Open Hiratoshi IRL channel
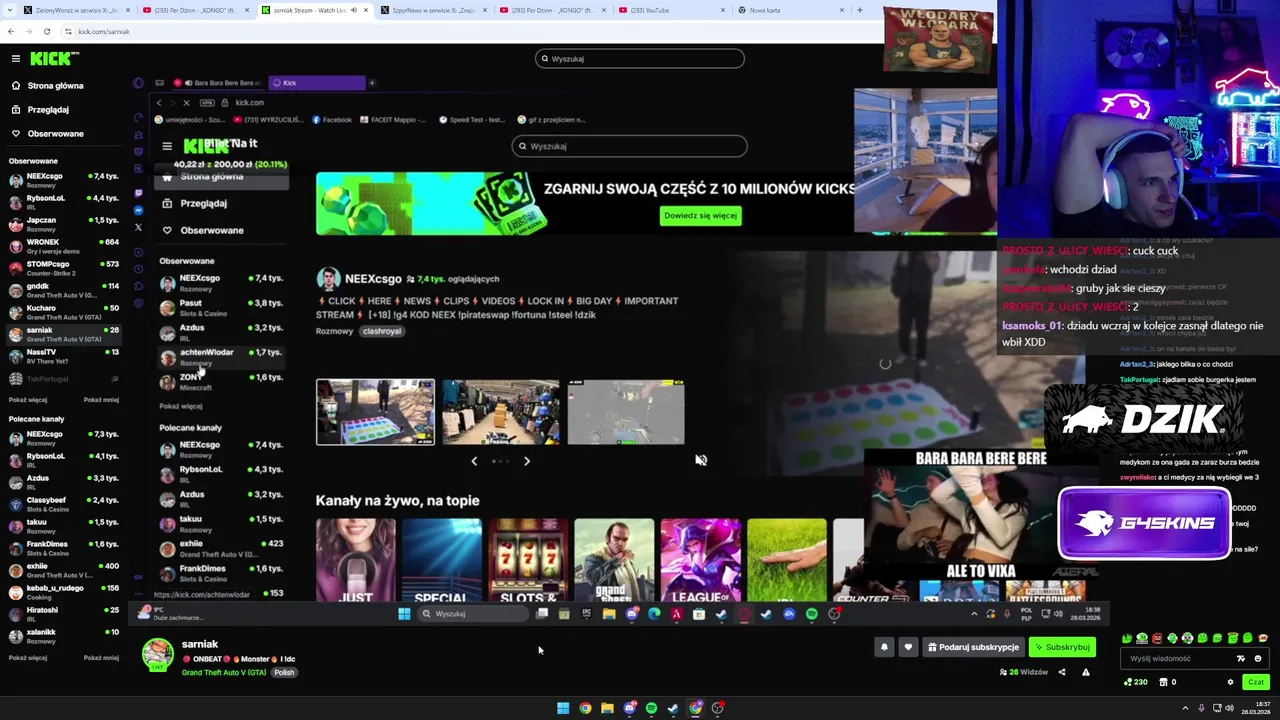 coord(63,614)
